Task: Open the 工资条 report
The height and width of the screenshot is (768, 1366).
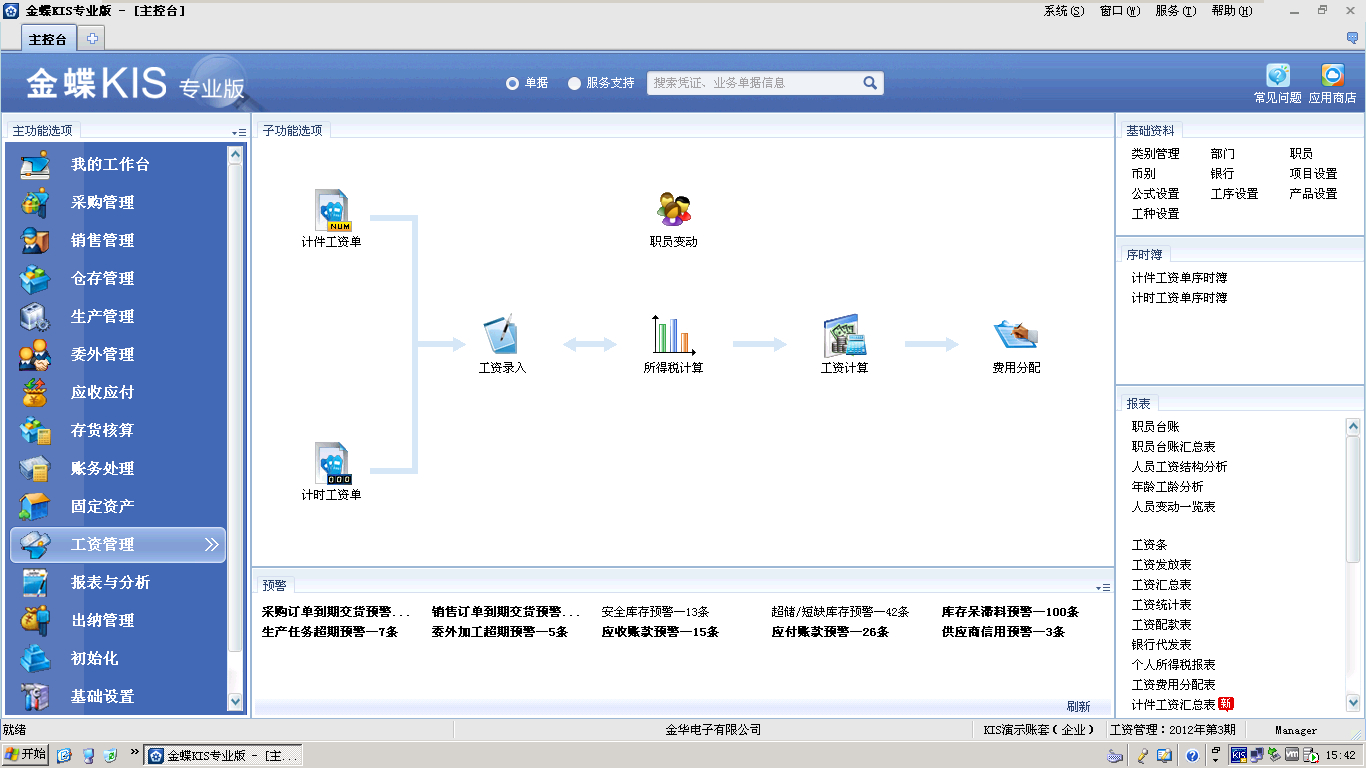Action: coord(1149,545)
